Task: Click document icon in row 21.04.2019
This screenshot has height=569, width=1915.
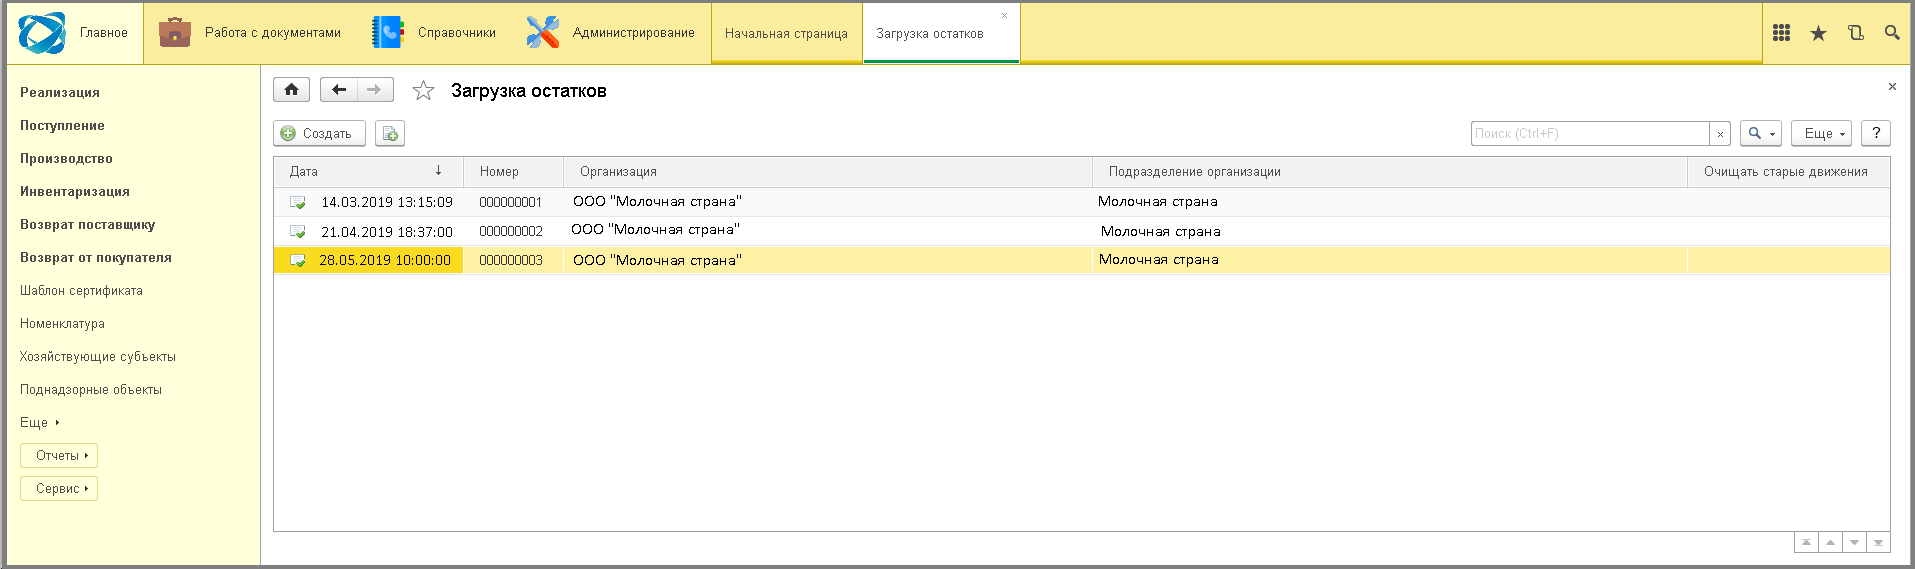Action: pos(298,232)
